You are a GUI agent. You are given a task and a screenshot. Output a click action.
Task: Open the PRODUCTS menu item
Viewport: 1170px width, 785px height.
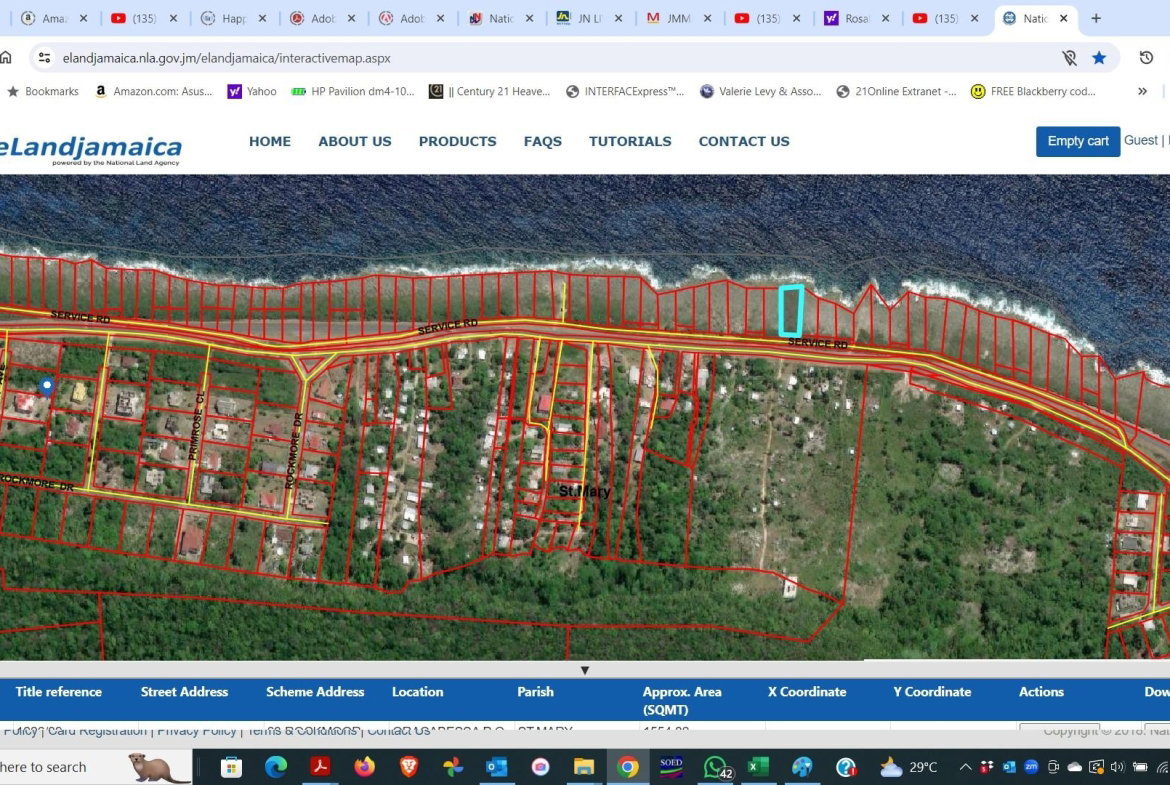(457, 141)
